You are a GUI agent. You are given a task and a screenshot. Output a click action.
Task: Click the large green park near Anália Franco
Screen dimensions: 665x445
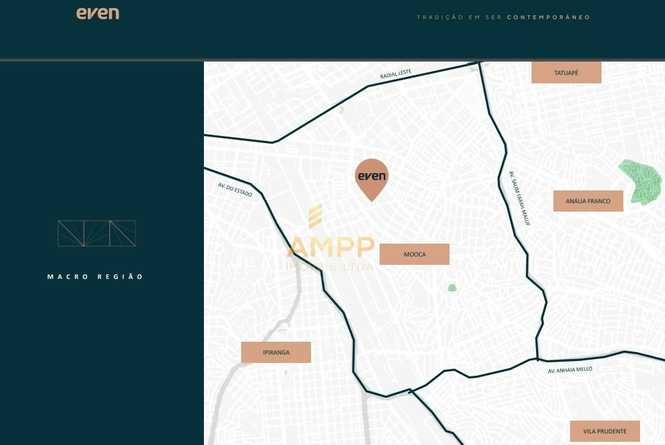[641, 182]
